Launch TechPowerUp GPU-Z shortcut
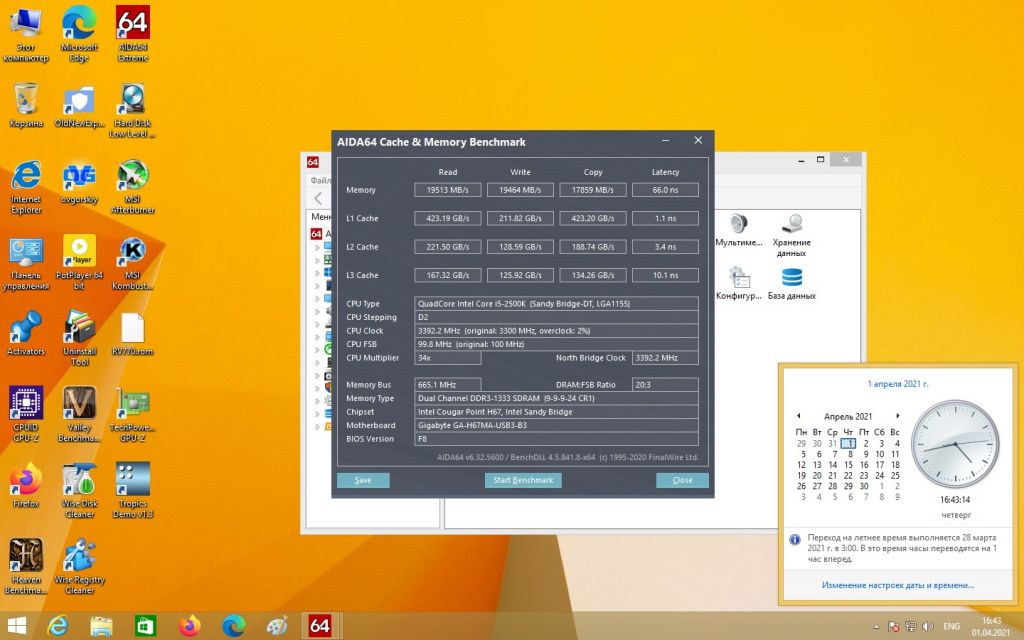 (x=133, y=414)
